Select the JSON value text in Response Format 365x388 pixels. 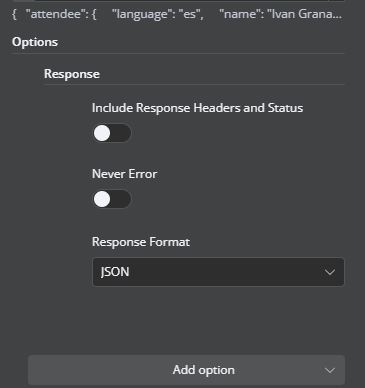pyautogui.click(x=115, y=272)
